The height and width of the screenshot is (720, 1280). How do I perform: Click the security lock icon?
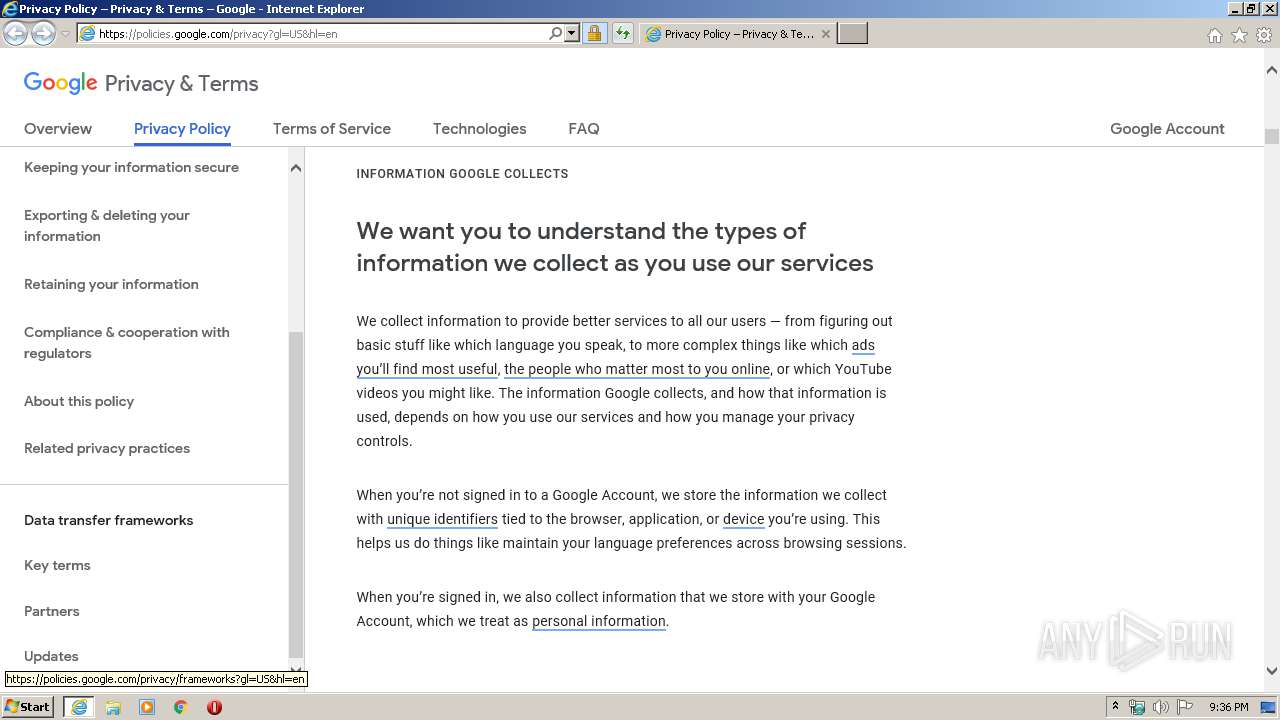[x=594, y=33]
